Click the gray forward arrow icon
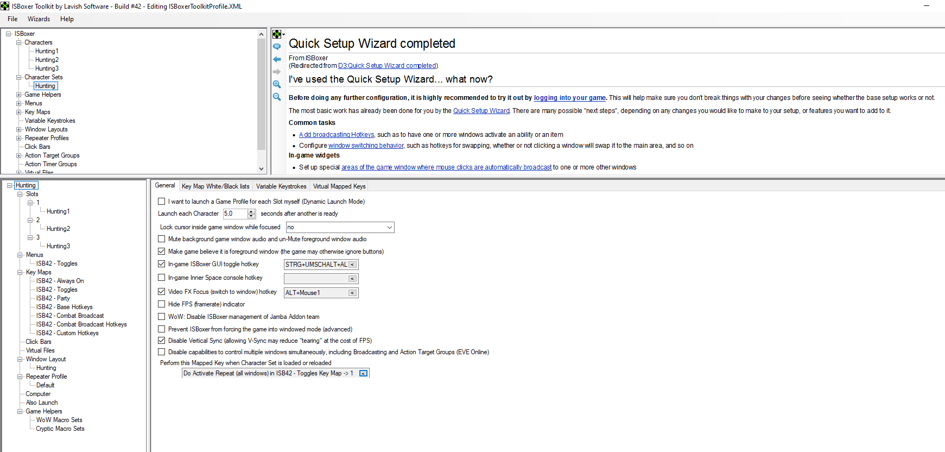Screen dimensions: 945x452 (277, 72)
